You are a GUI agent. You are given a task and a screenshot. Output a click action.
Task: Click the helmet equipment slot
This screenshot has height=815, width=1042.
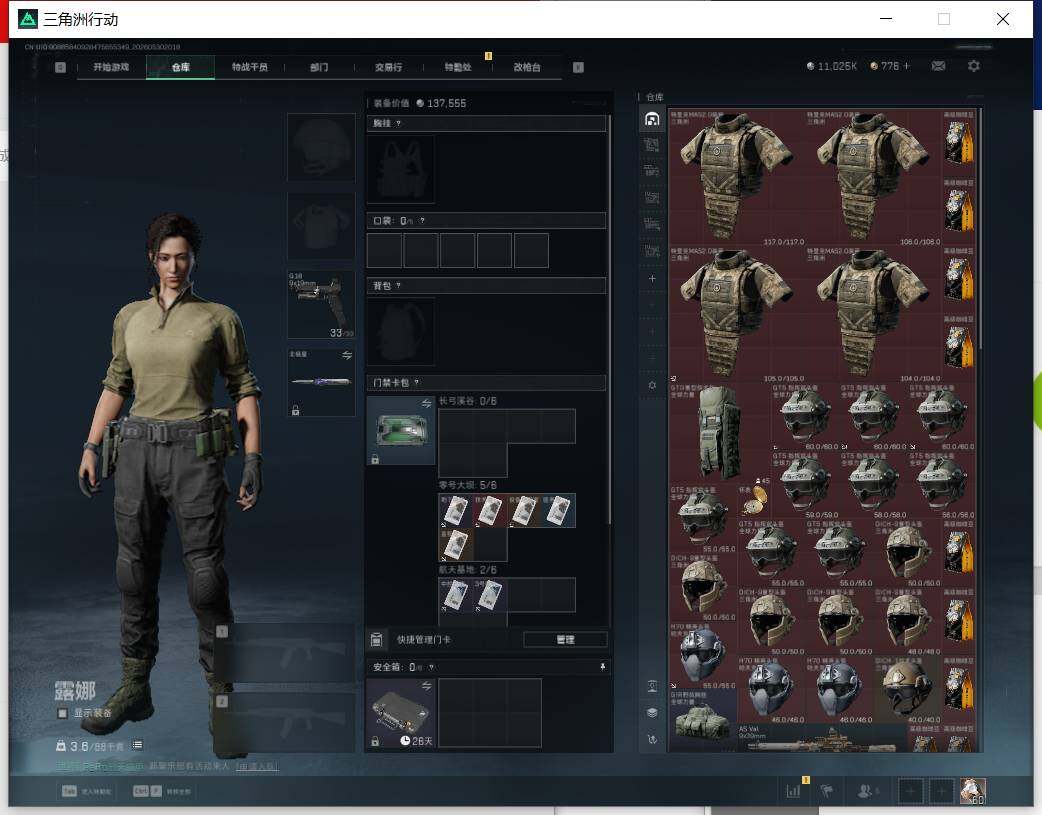coord(321,147)
